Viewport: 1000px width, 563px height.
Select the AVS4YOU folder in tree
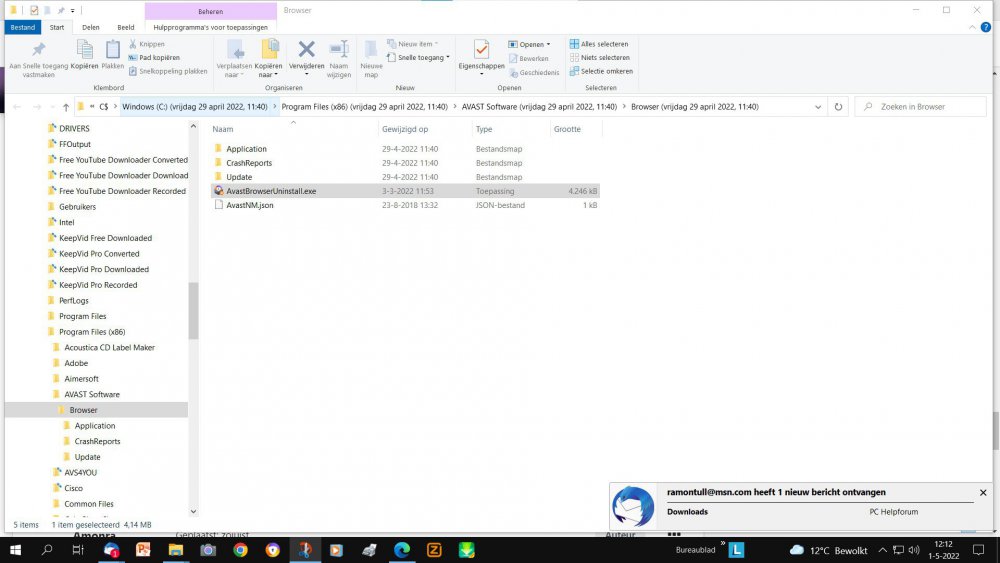click(x=80, y=472)
